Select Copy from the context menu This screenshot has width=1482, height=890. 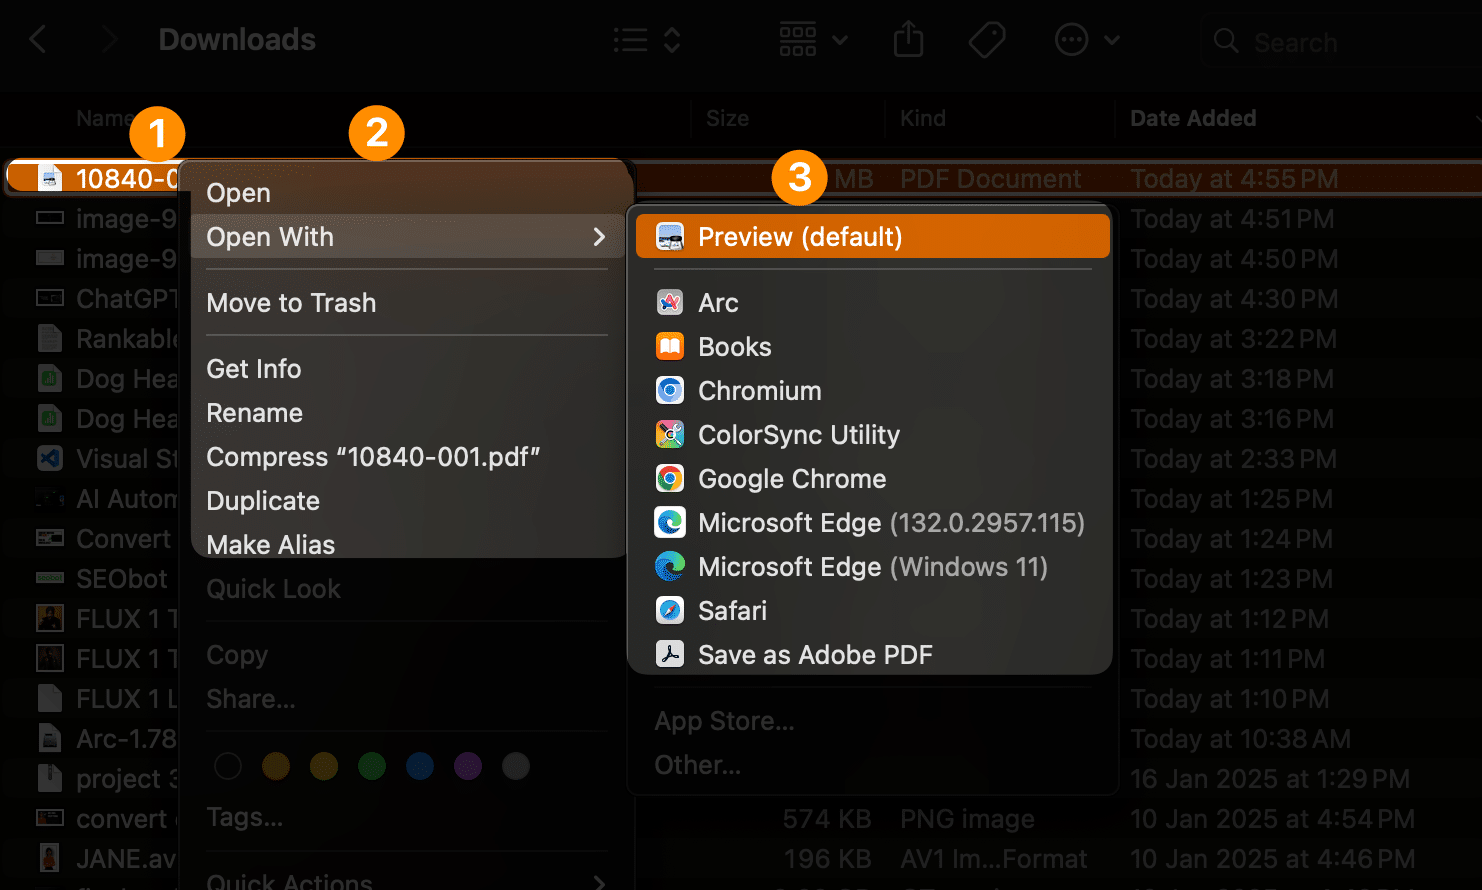click(408, 655)
